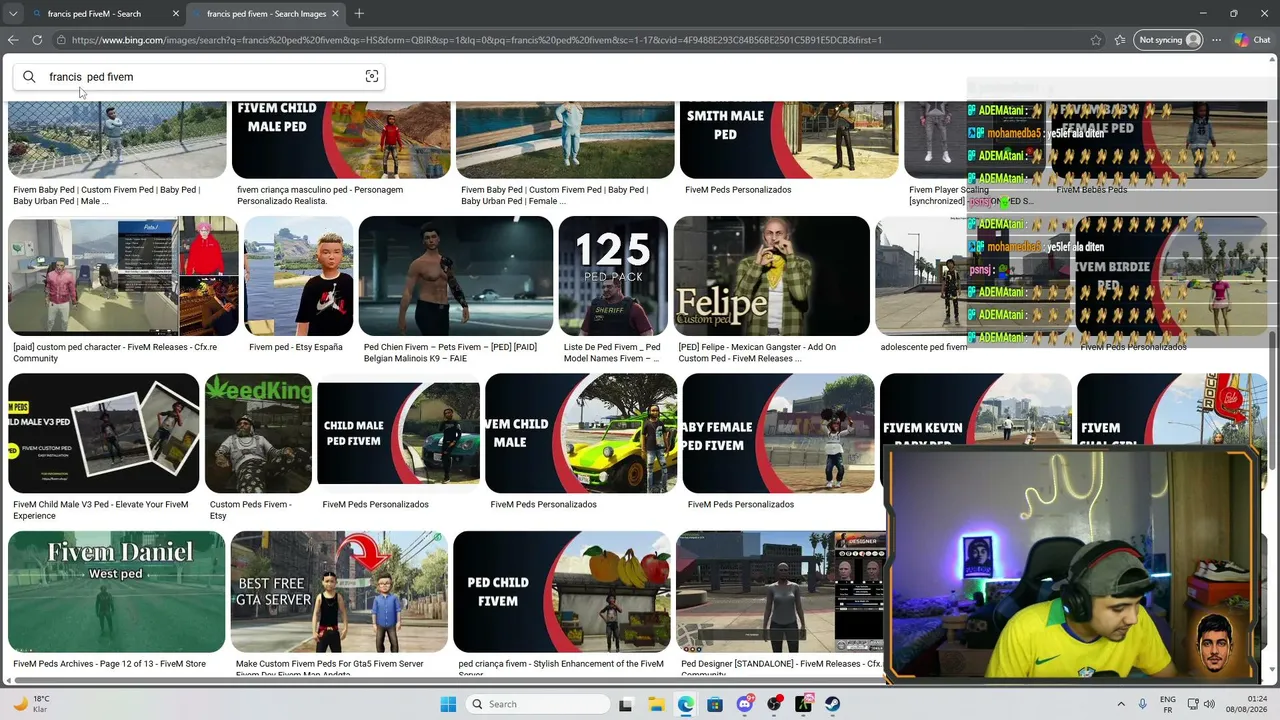Open 'Best Free GTA Server' thumbnail
The height and width of the screenshot is (720, 1280).
(x=339, y=592)
